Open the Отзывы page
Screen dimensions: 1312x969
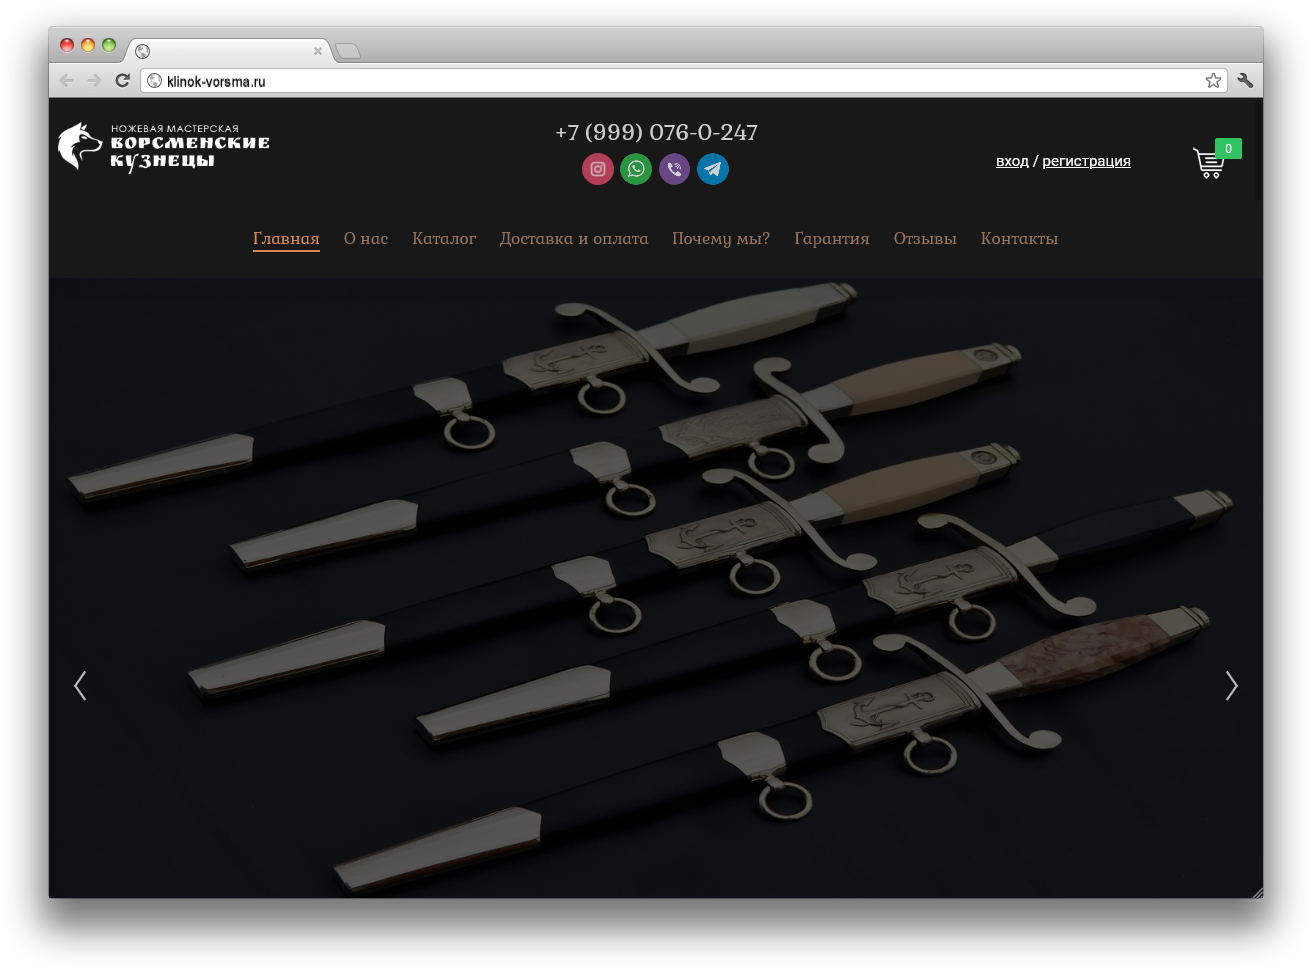(x=925, y=239)
